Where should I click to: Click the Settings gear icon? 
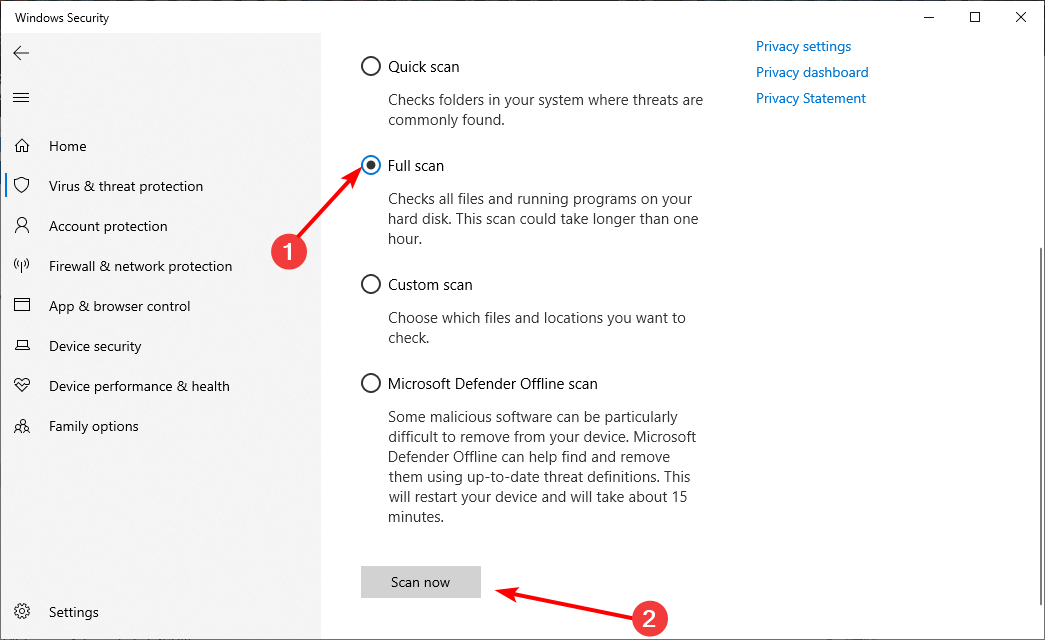point(22,612)
